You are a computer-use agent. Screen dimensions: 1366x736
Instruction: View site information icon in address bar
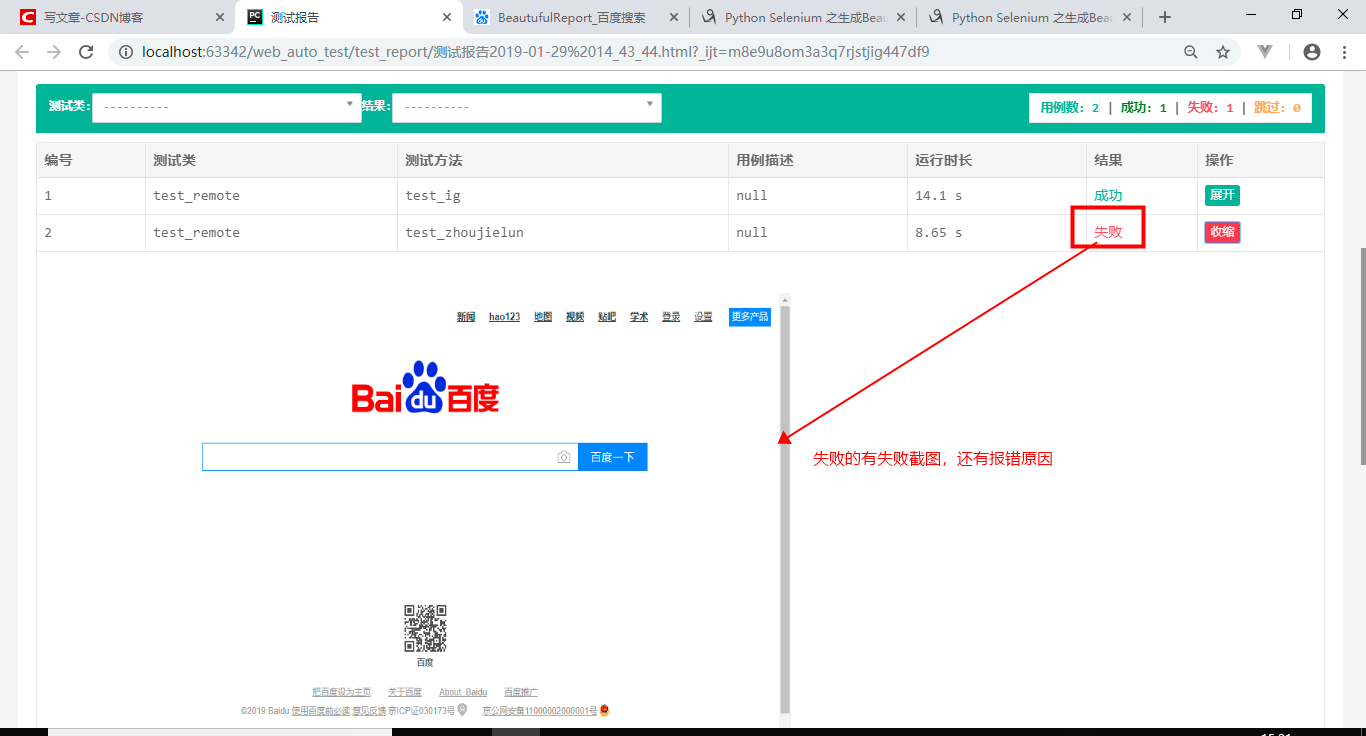126,52
